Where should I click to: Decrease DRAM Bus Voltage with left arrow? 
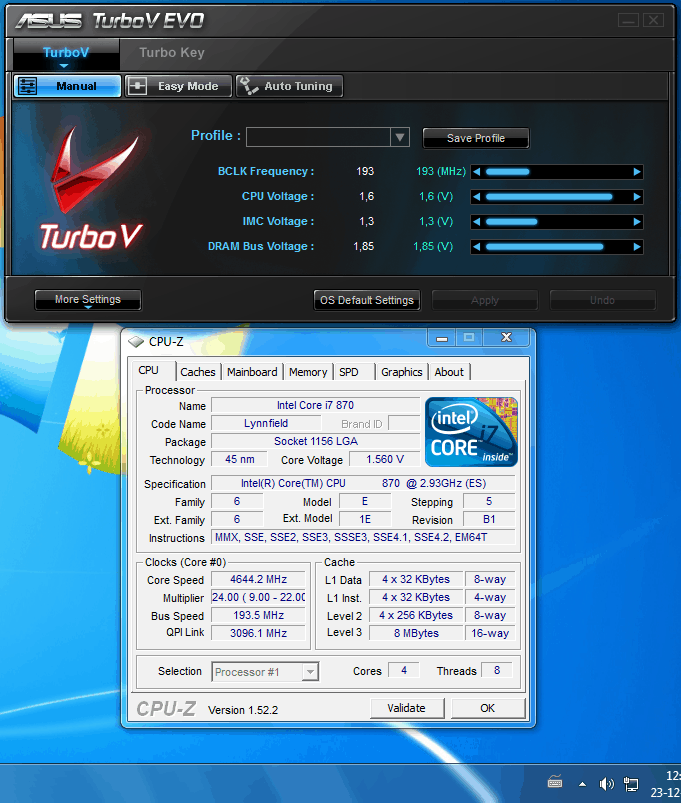point(477,247)
